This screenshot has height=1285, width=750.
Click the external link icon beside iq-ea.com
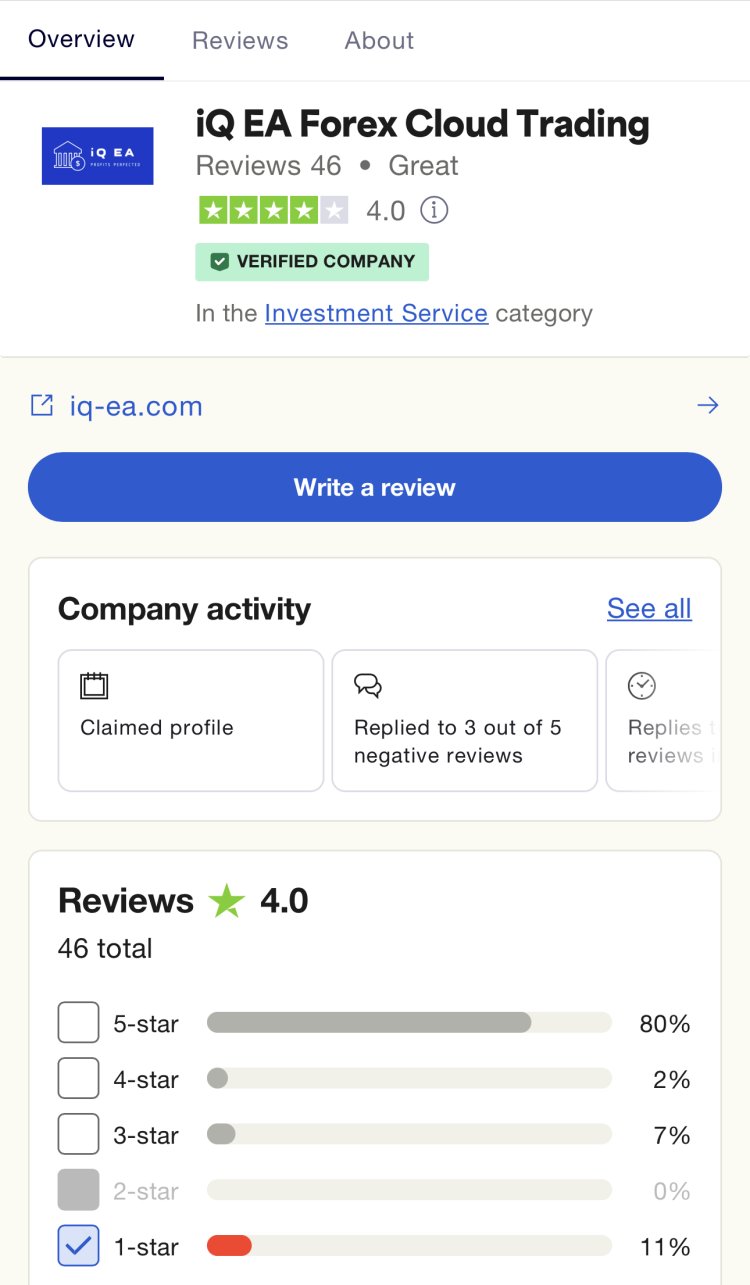point(42,405)
